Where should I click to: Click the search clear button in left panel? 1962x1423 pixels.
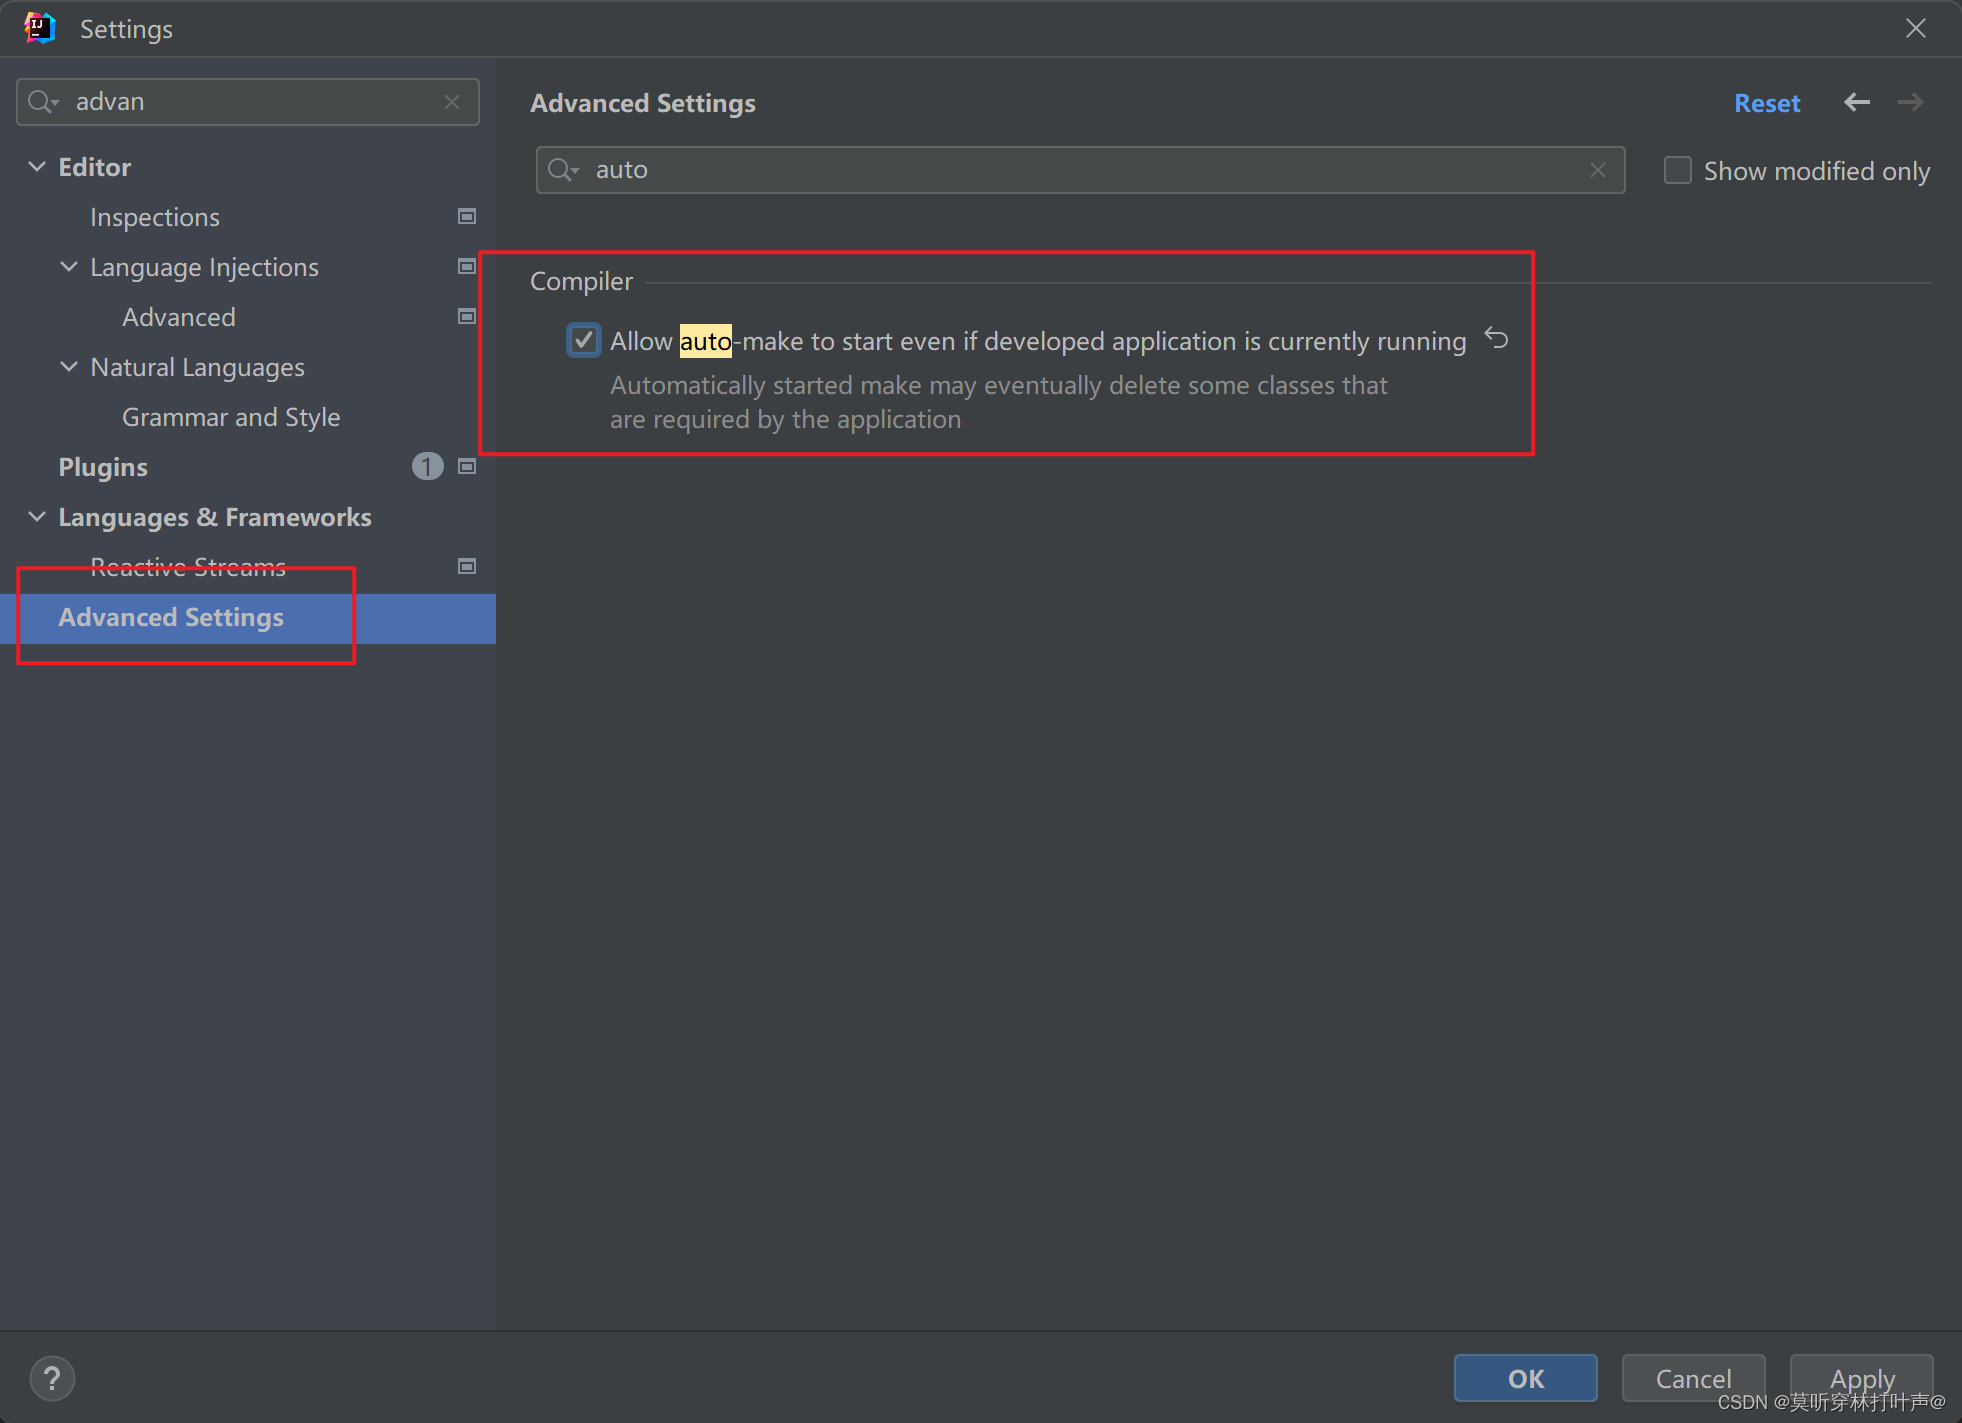(452, 102)
